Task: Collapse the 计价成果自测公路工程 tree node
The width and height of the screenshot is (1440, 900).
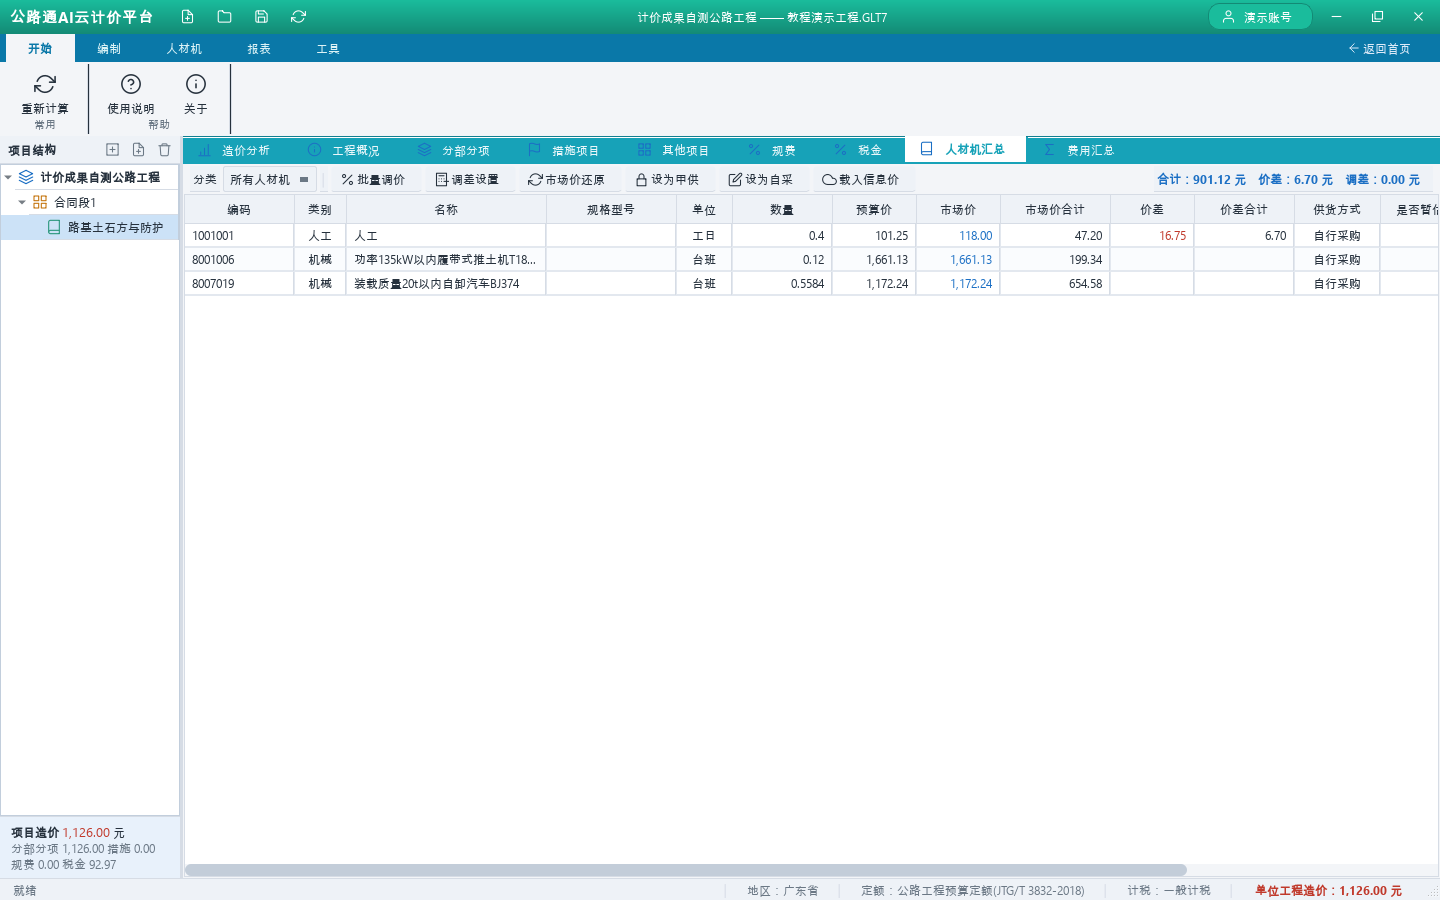Action: click(x=9, y=177)
